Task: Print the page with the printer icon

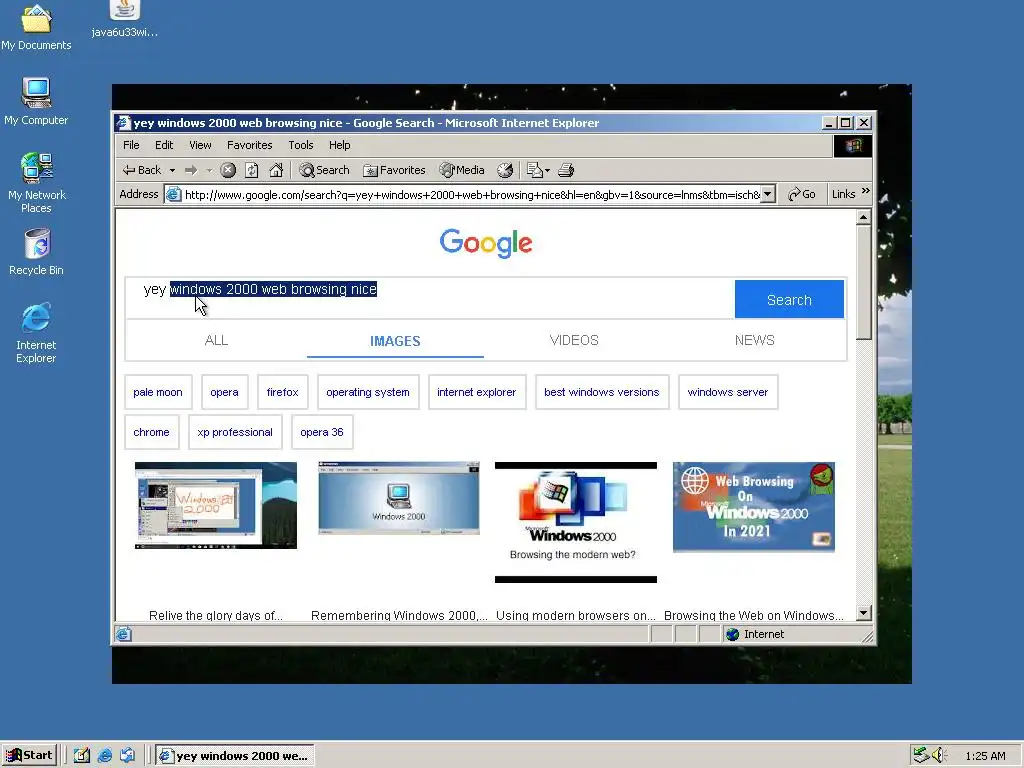Action: click(x=566, y=170)
